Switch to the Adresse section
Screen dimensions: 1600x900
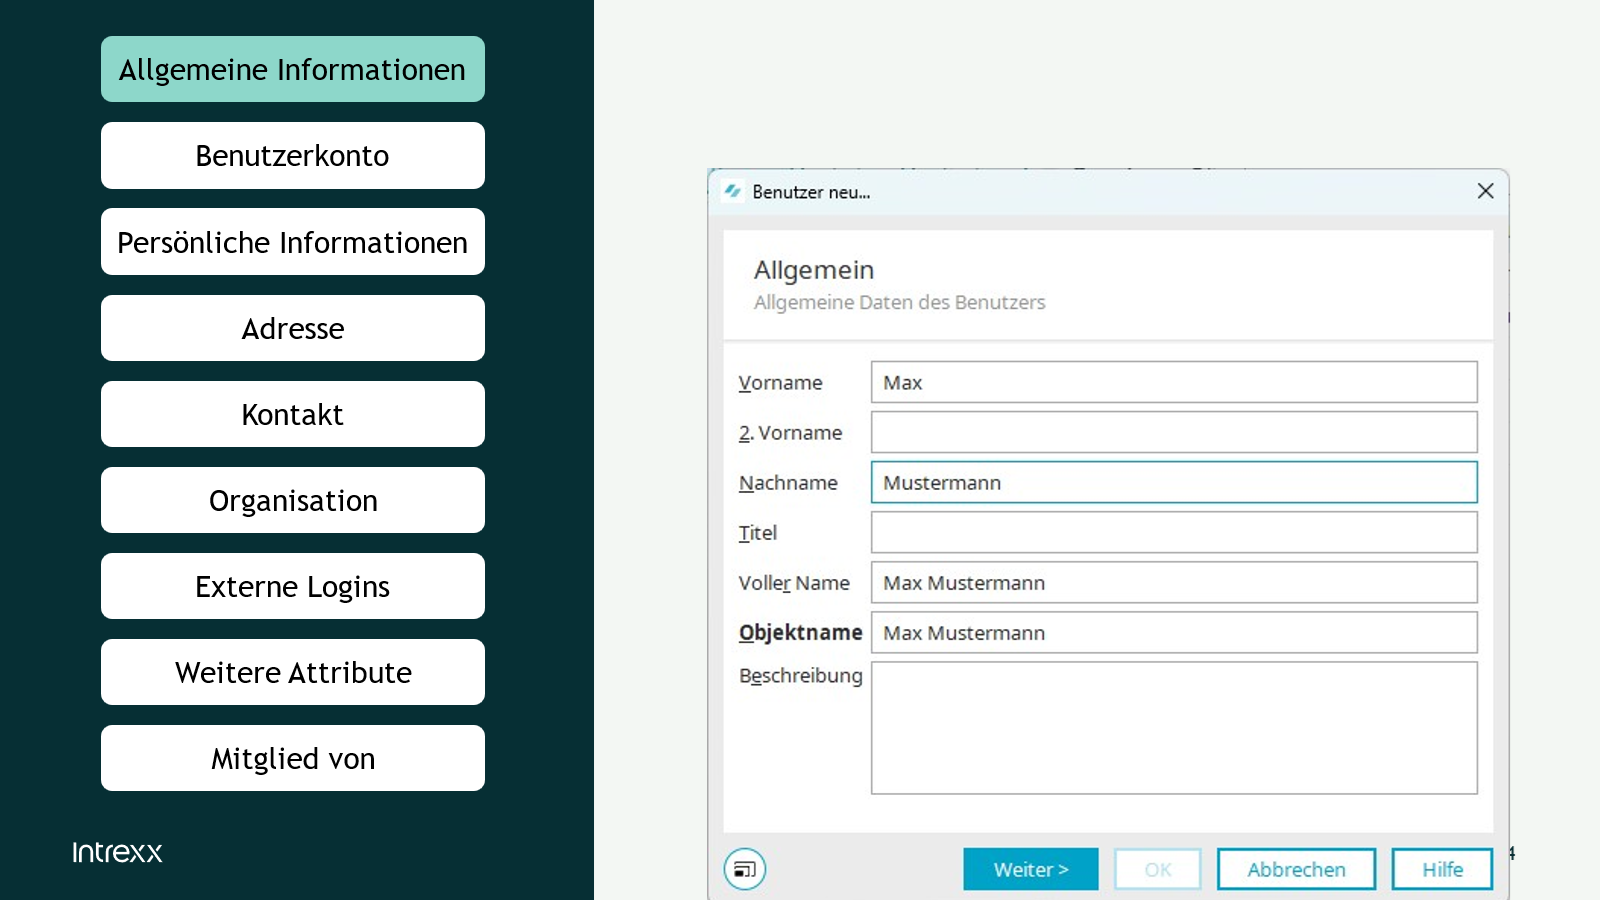coord(292,328)
